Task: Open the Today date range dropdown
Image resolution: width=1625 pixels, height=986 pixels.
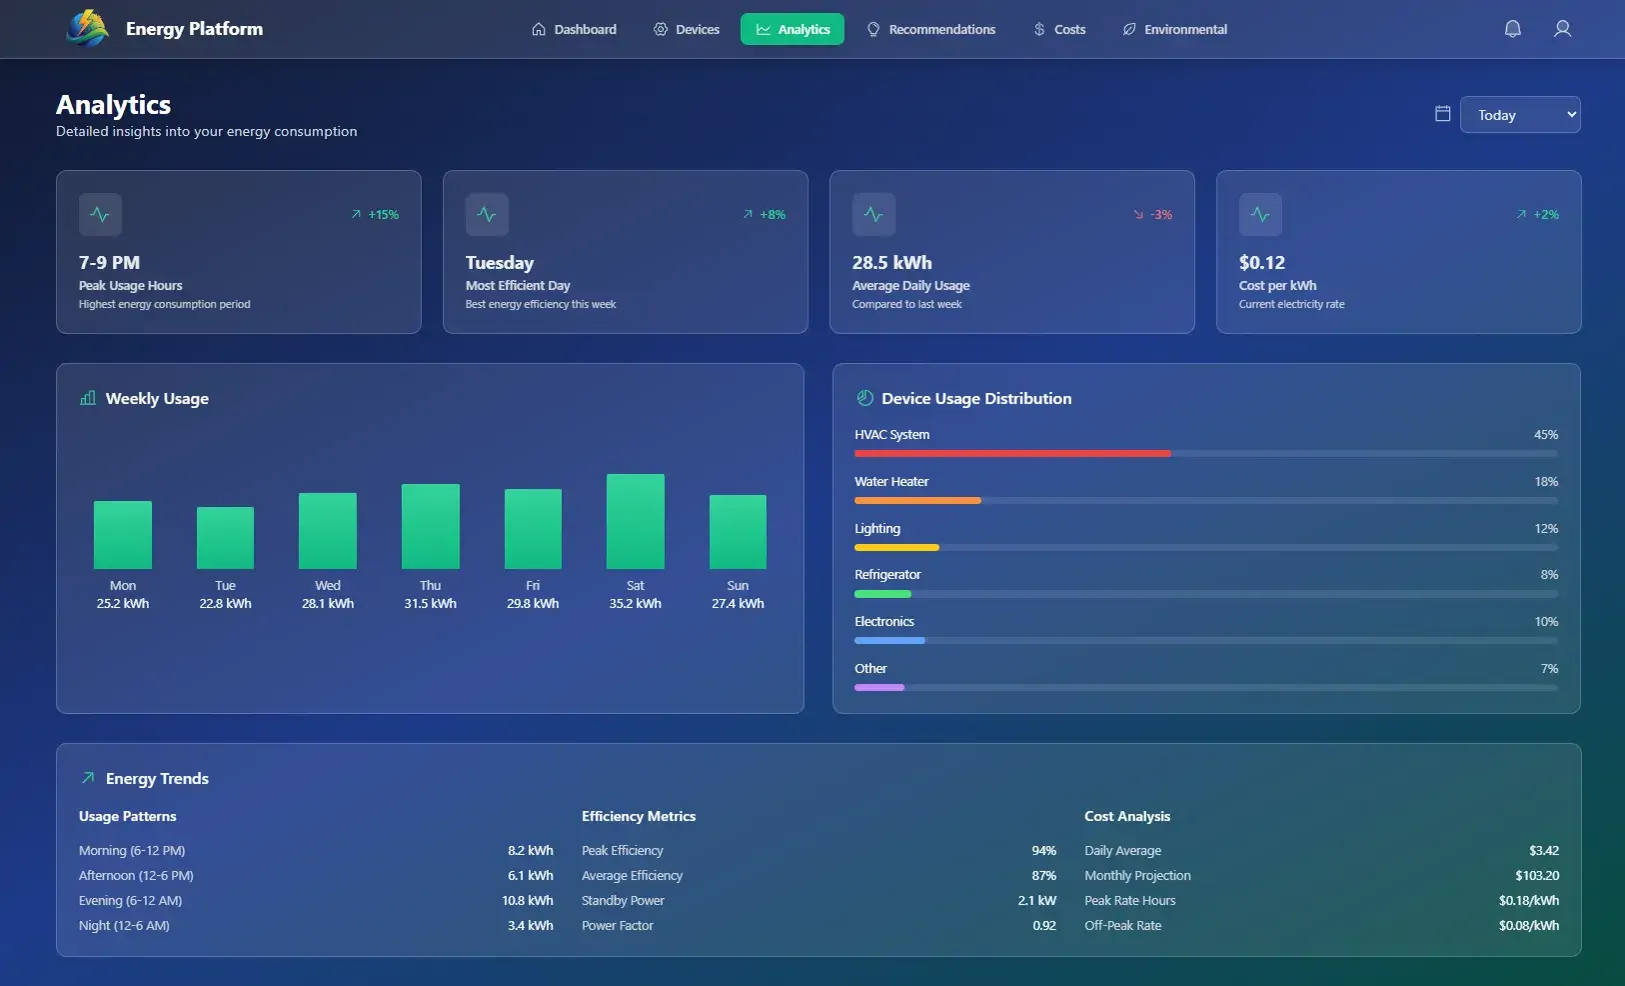Action: (x=1520, y=114)
